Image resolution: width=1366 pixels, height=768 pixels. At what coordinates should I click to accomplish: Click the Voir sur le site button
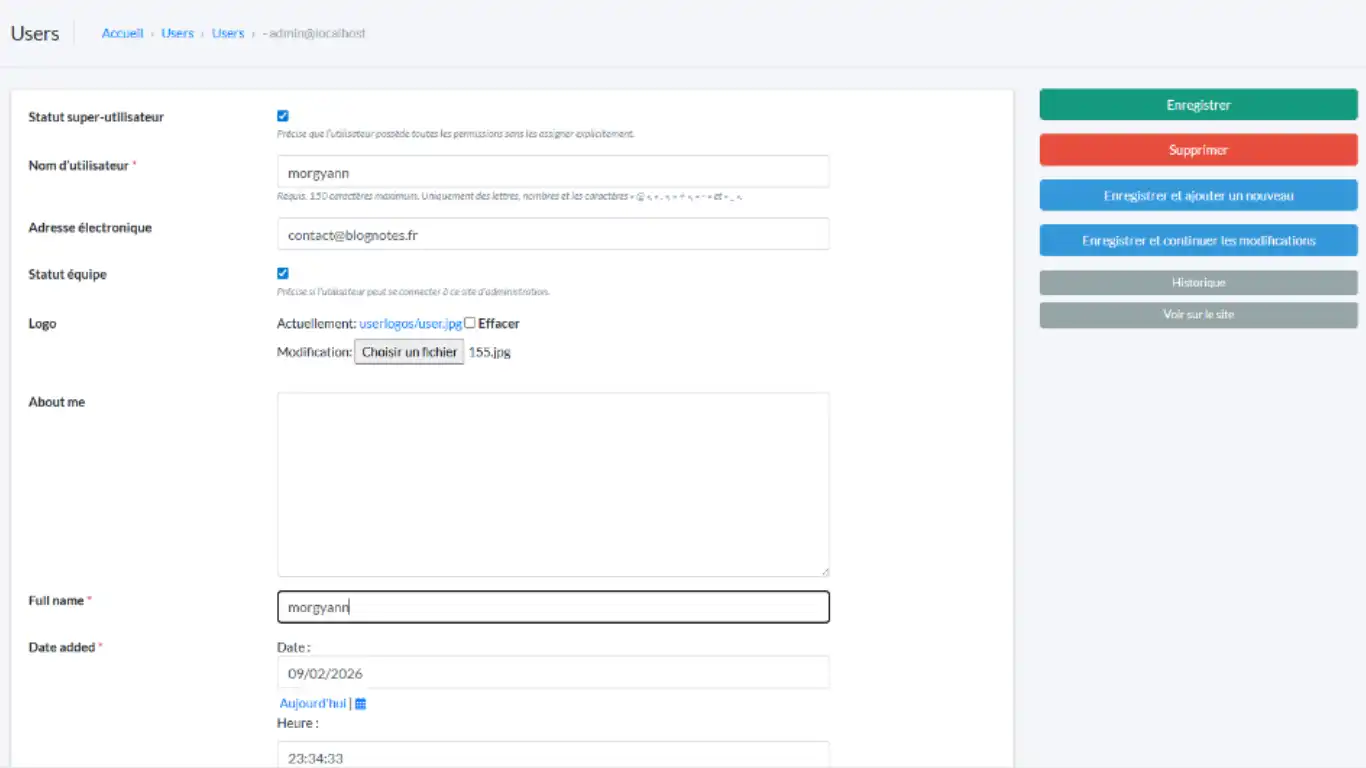coord(1198,315)
